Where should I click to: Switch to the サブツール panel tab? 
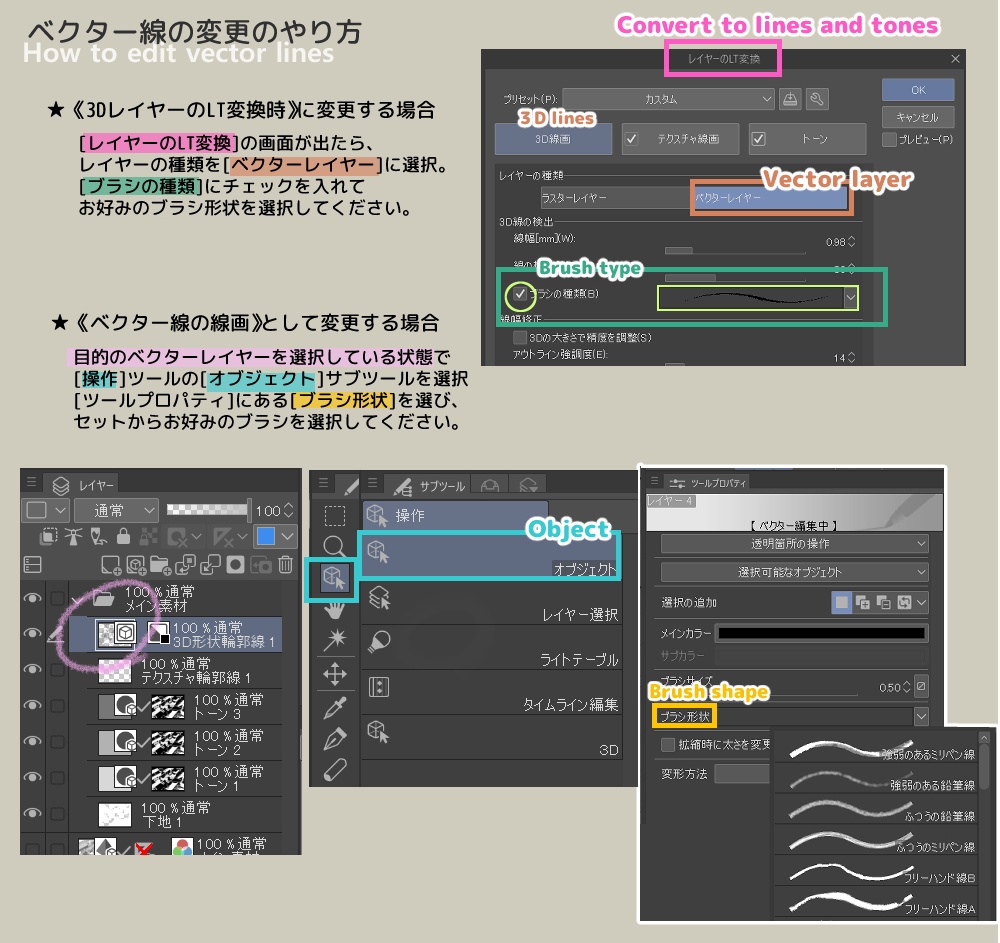click(442, 485)
